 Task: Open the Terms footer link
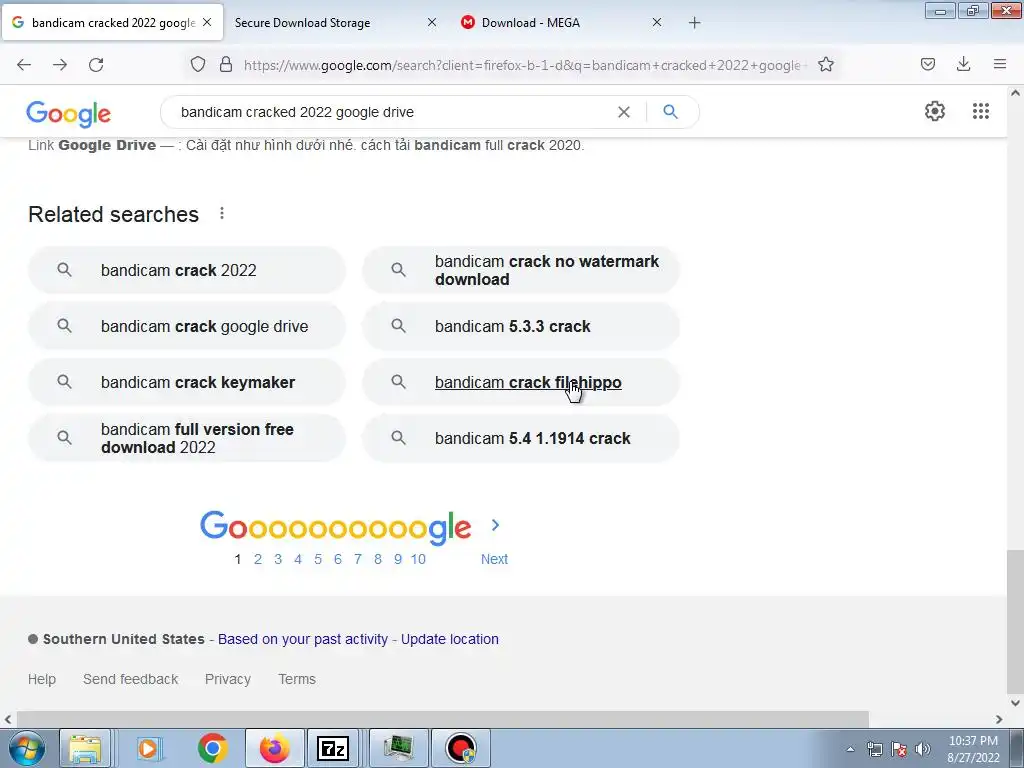click(297, 679)
